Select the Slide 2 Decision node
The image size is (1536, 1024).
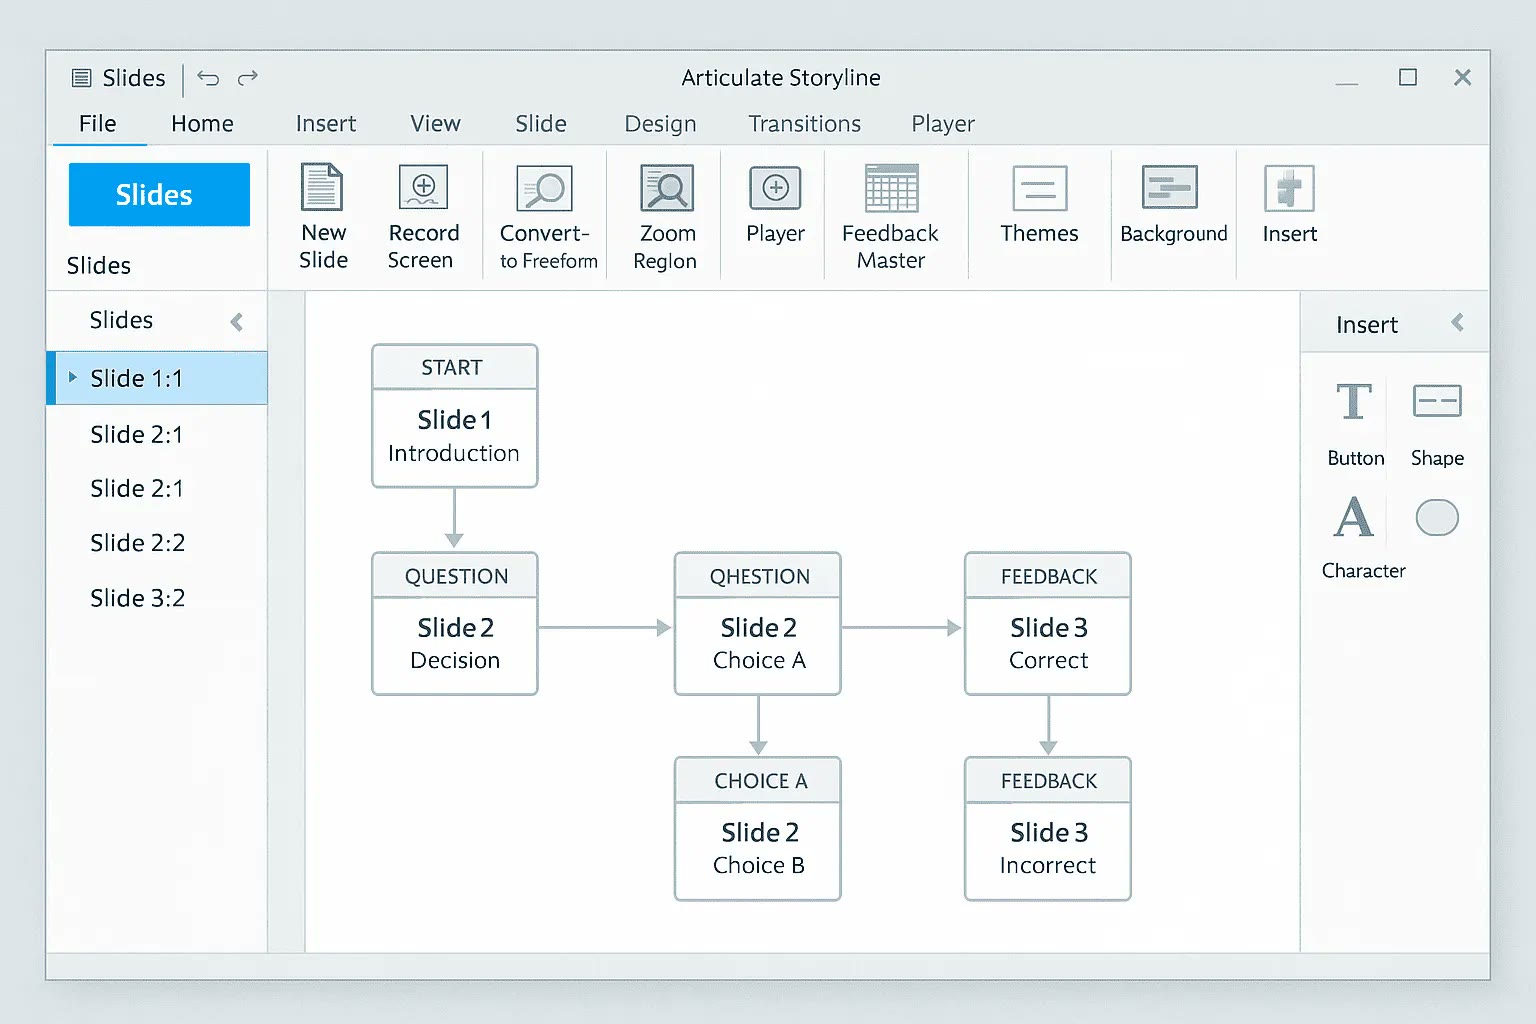454,624
